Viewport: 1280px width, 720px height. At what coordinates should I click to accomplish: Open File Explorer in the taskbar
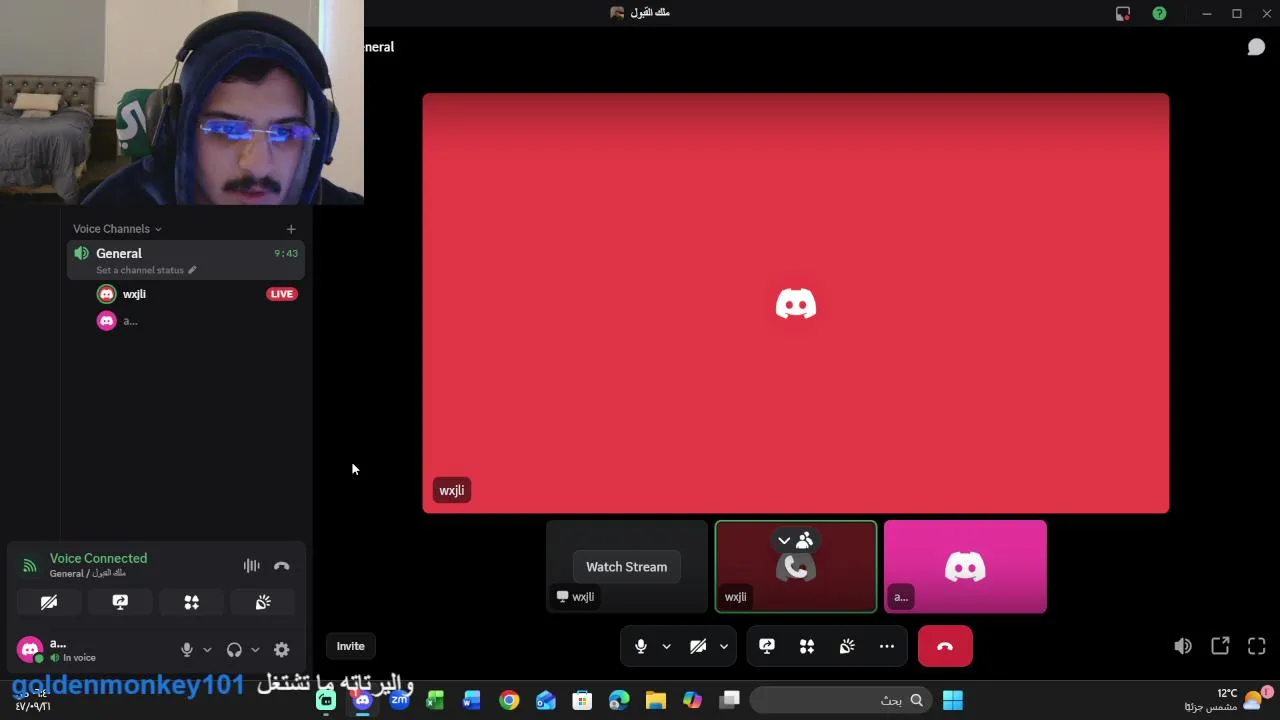[x=656, y=701]
